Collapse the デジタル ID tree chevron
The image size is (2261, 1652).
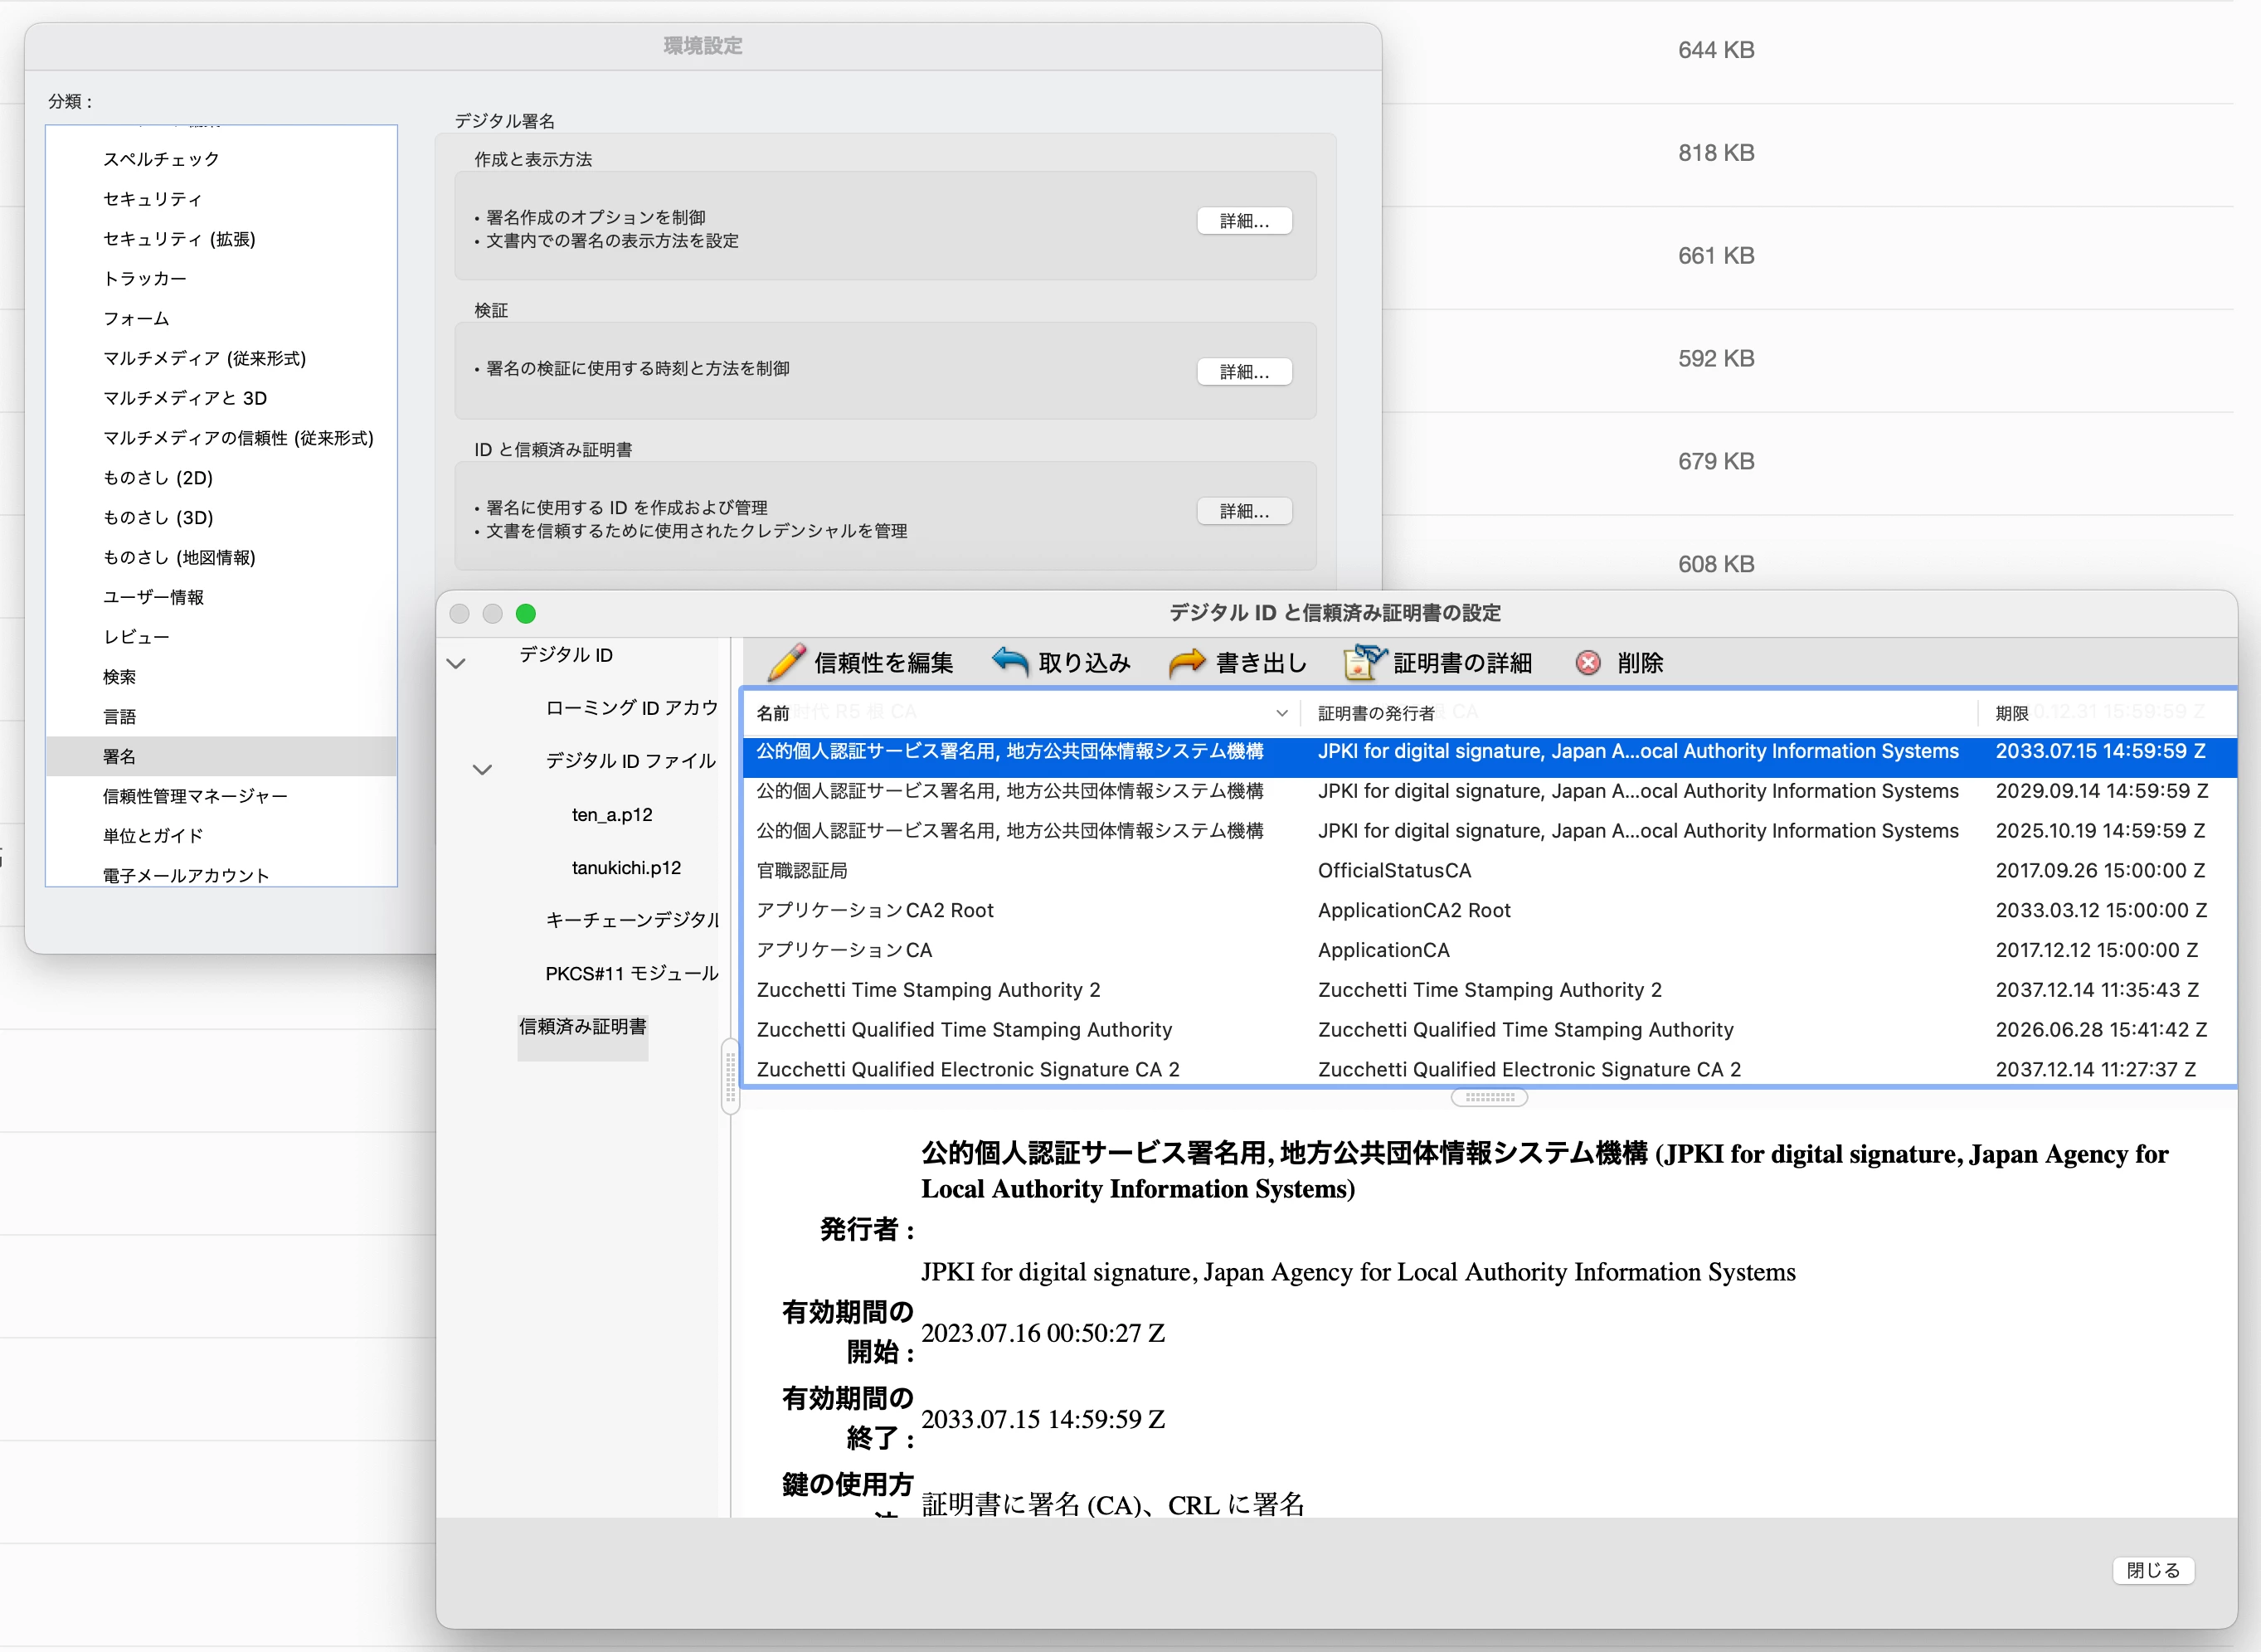point(456,663)
